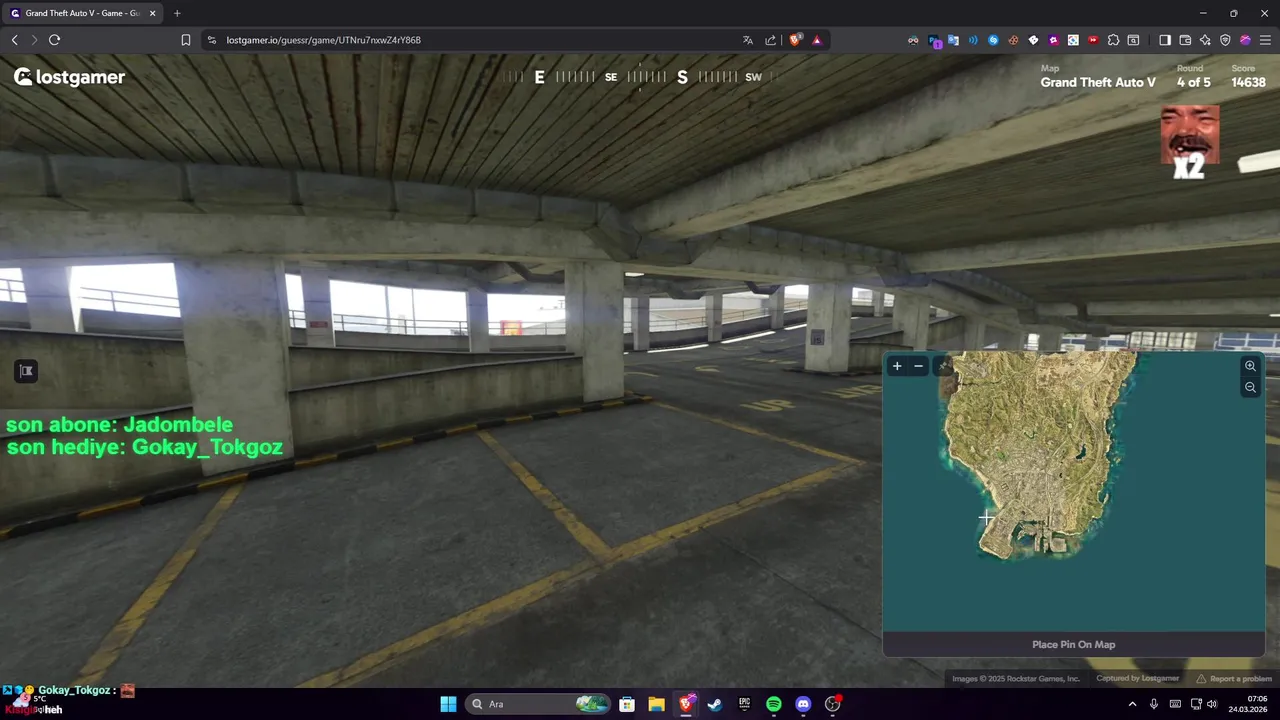Enlarge the map panel with plus button

coord(897,366)
